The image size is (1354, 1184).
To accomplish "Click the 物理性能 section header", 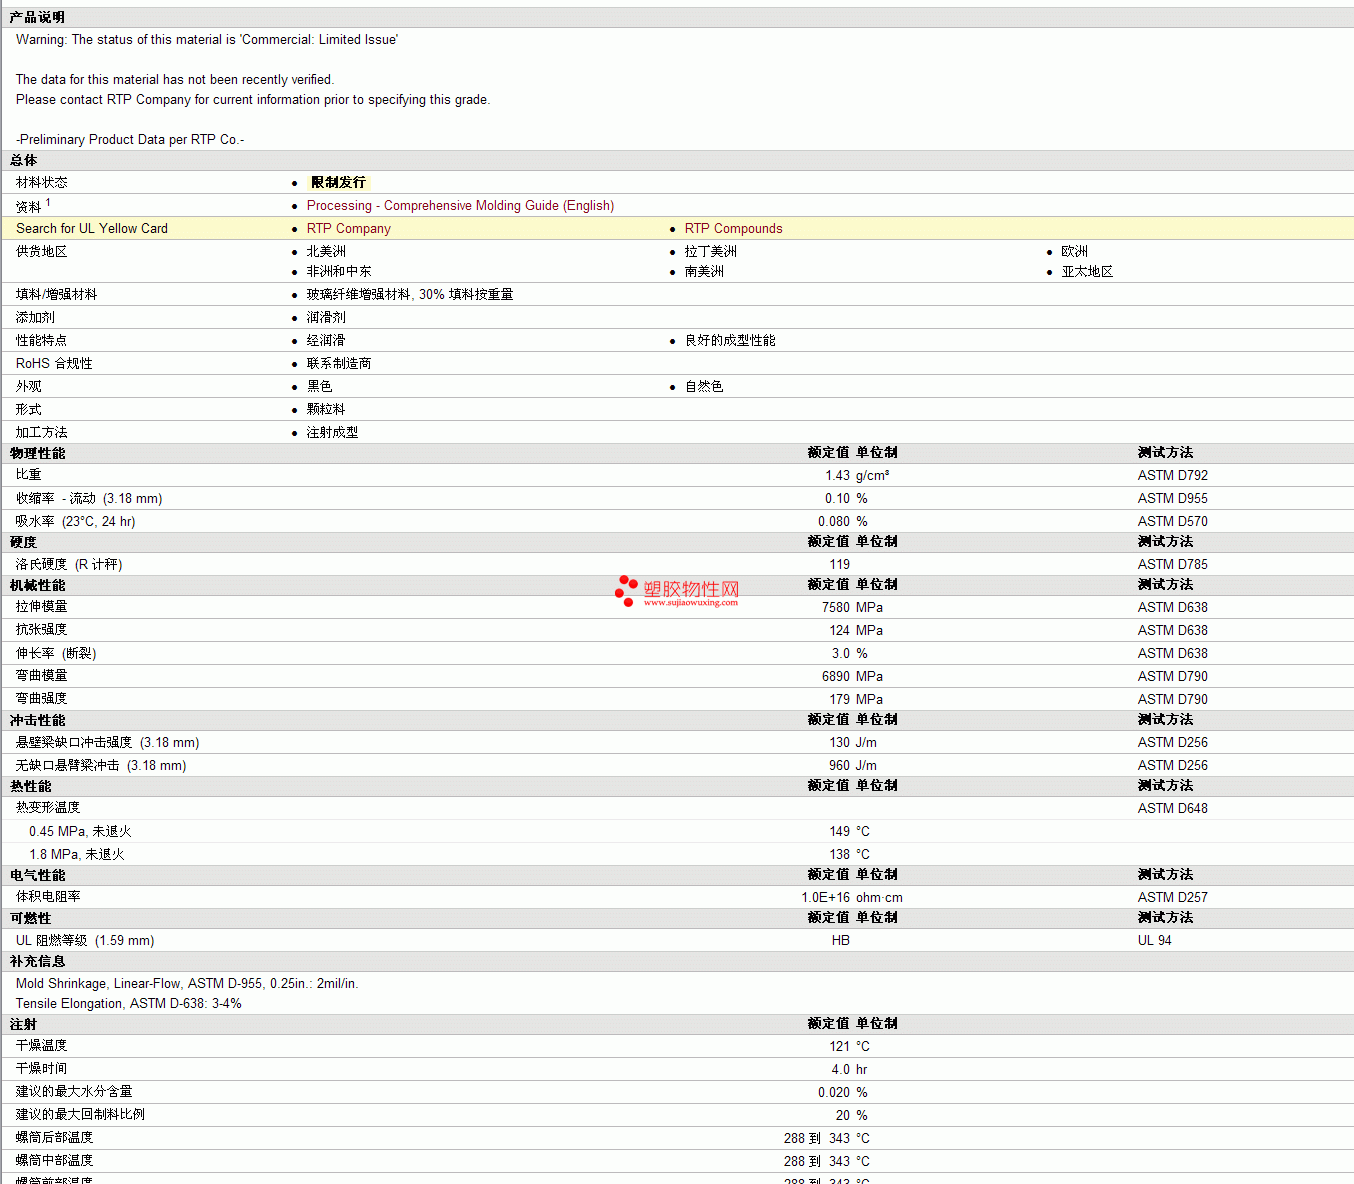I will (37, 453).
